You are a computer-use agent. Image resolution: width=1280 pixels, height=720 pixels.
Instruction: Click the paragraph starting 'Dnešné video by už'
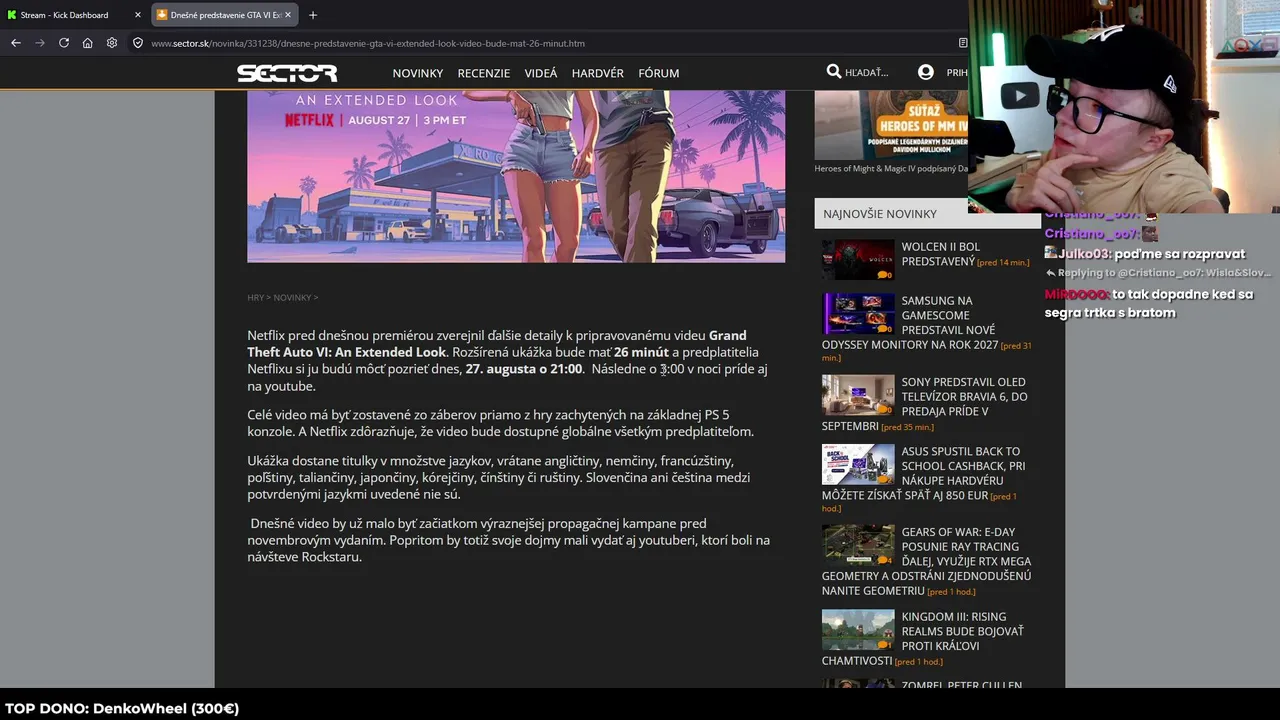(x=509, y=540)
